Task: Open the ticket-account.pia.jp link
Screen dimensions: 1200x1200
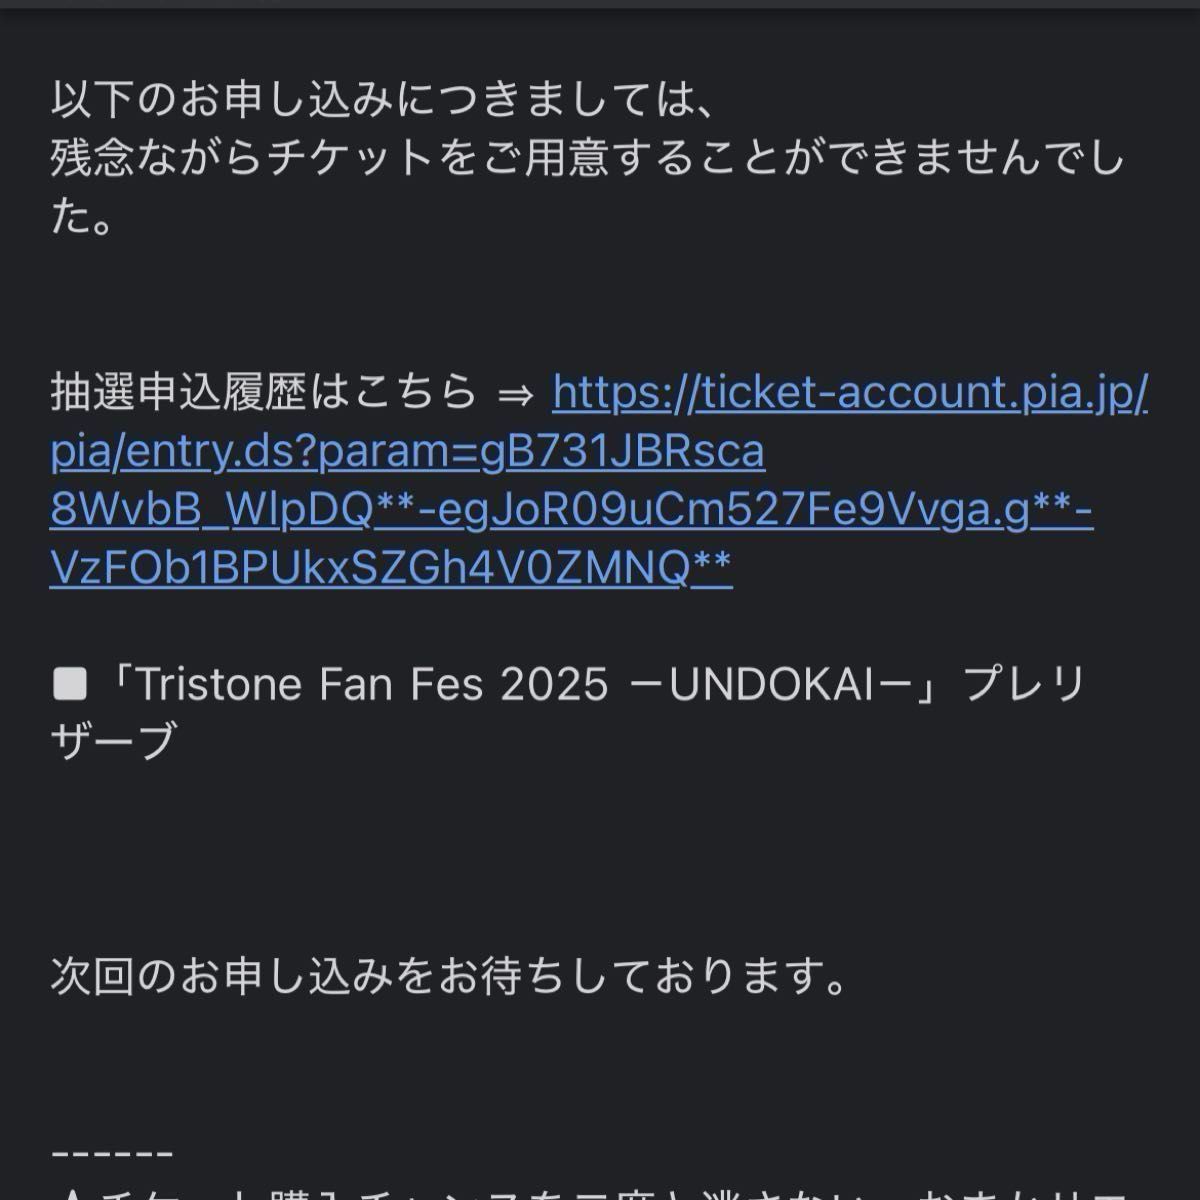Action: tap(850, 393)
